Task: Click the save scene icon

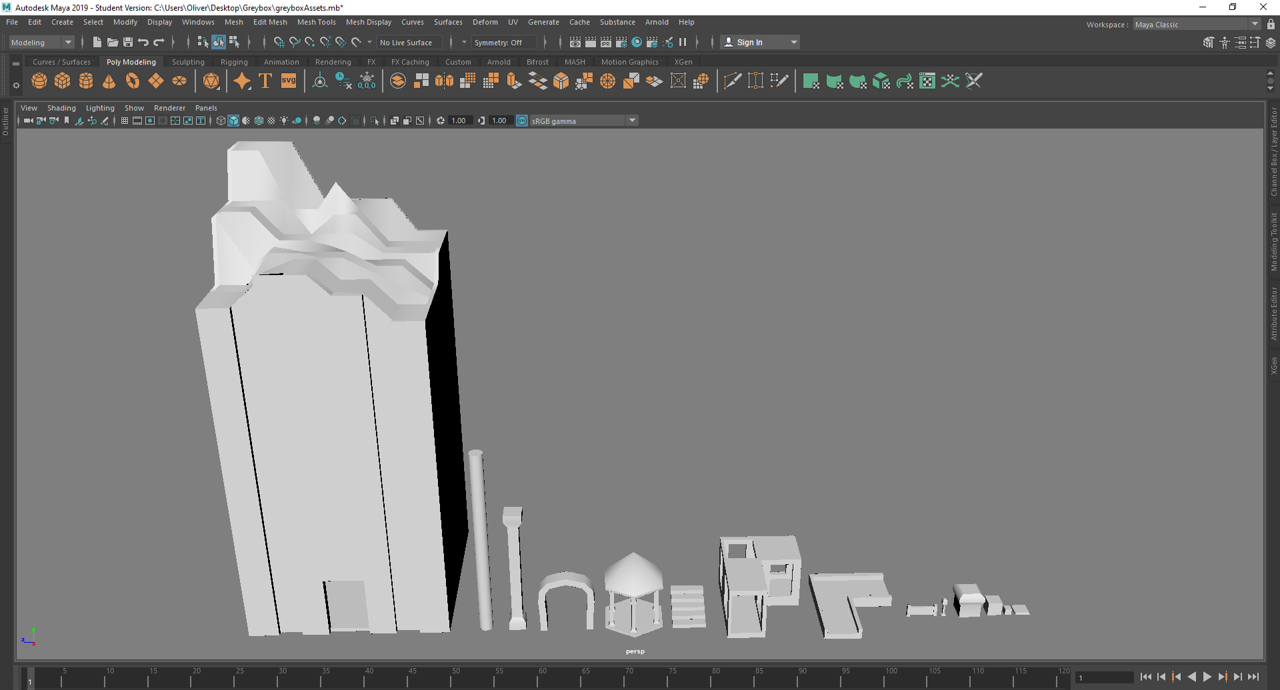Action: click(127, 42)
